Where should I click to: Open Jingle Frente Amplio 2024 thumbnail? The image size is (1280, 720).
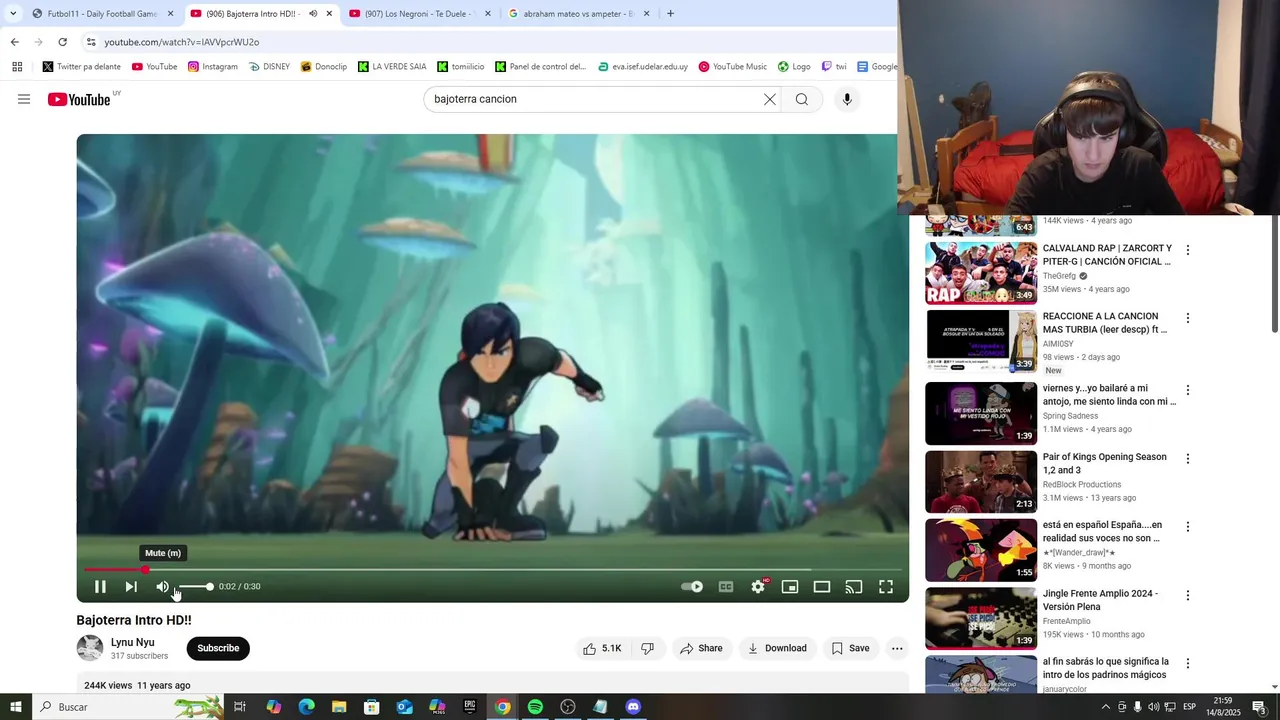point(981,618)
